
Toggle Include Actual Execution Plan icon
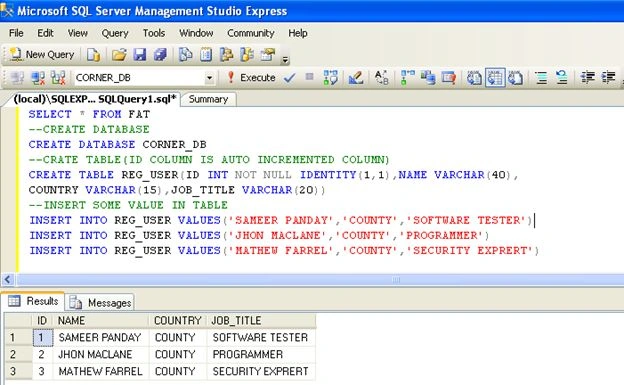click(407, 78)
